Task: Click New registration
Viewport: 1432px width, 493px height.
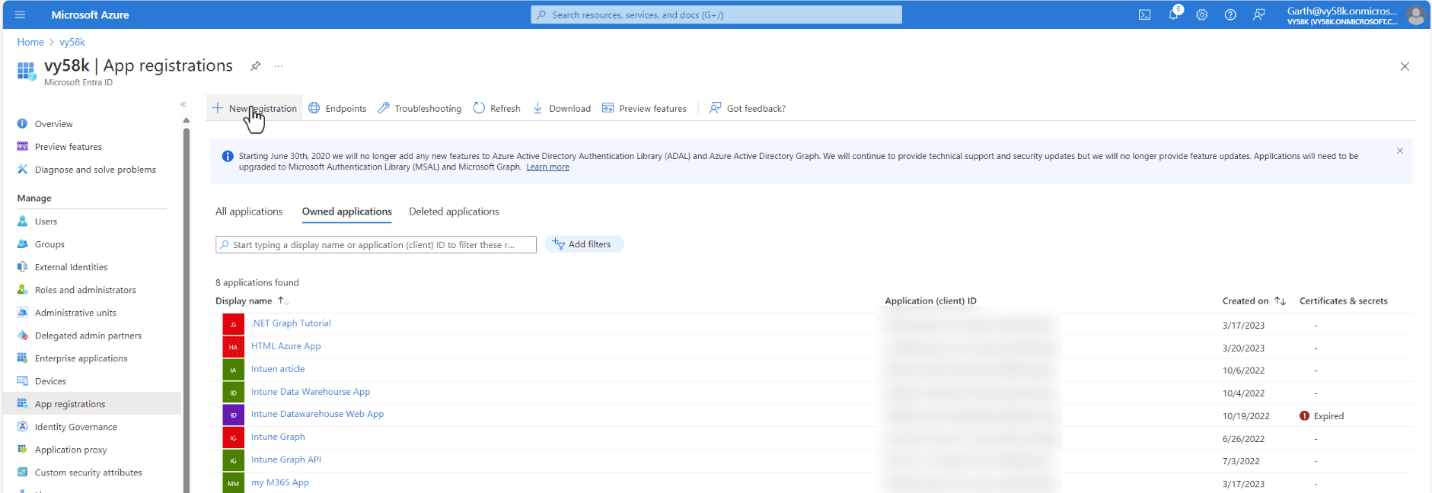Action: click(255, 108)
